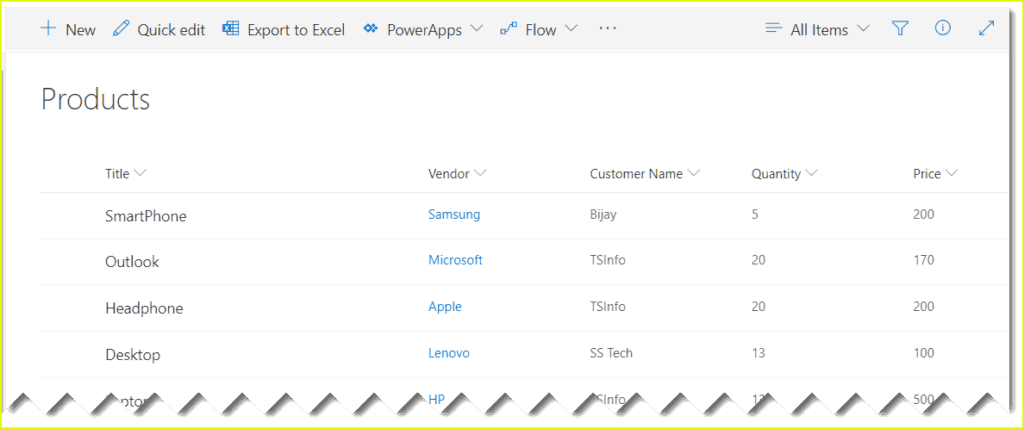The width and height of the screenshot is (1024, 429).
Task: Open the HP vendor link
Action: [436, 400]
